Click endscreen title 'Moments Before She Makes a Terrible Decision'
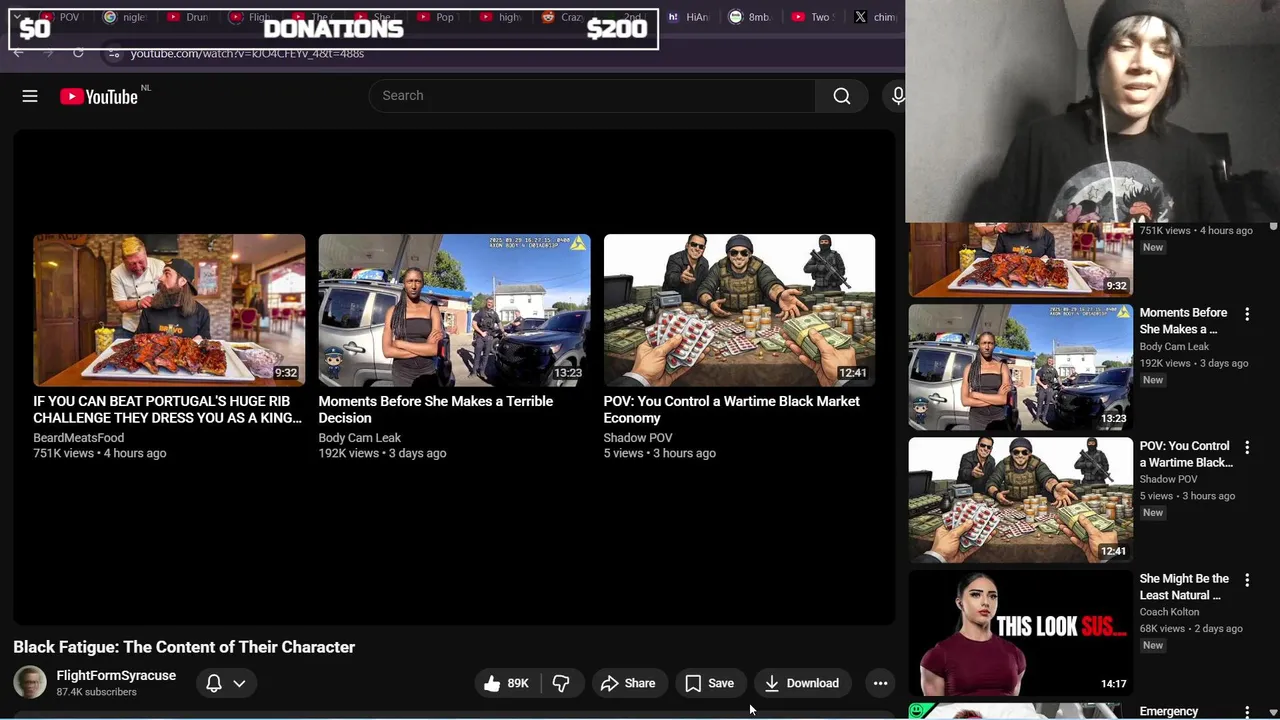This screenshot has width=1280, height=720. click(x=436, y=410)
